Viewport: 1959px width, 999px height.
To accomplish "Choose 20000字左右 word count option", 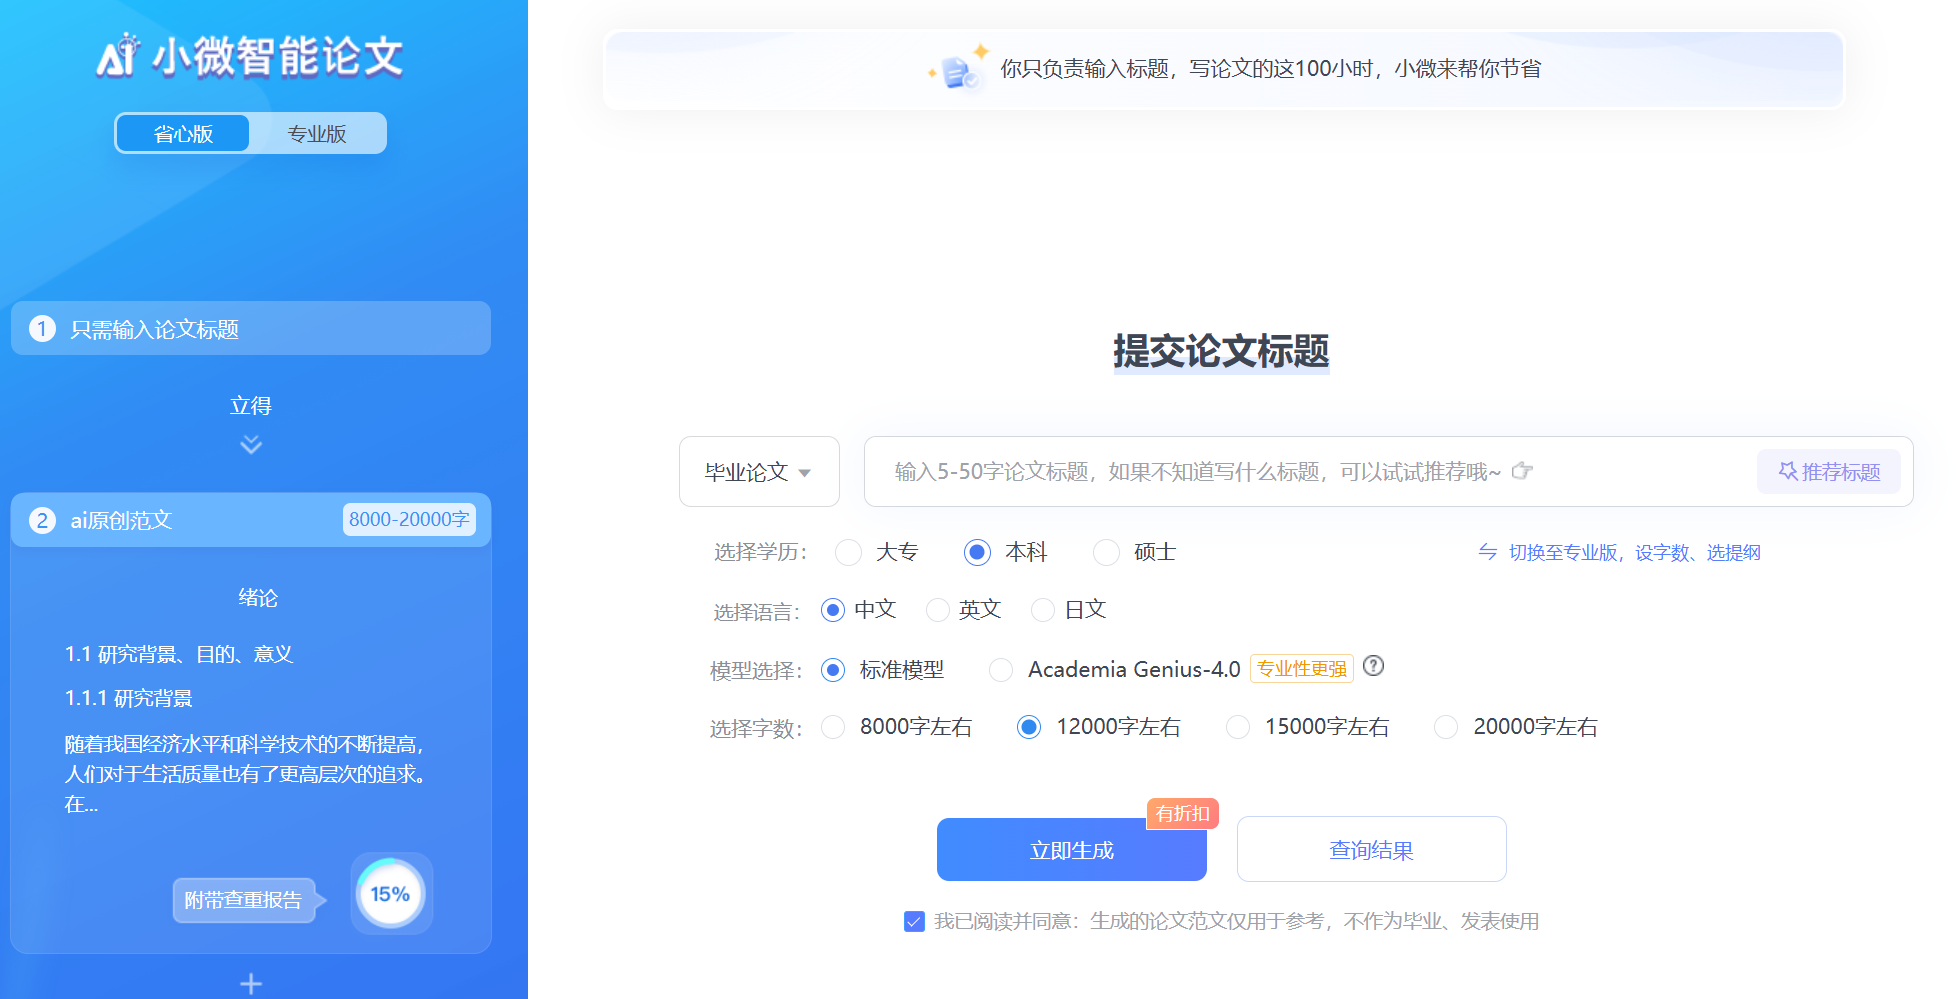I will click(x=1445, y=727).
